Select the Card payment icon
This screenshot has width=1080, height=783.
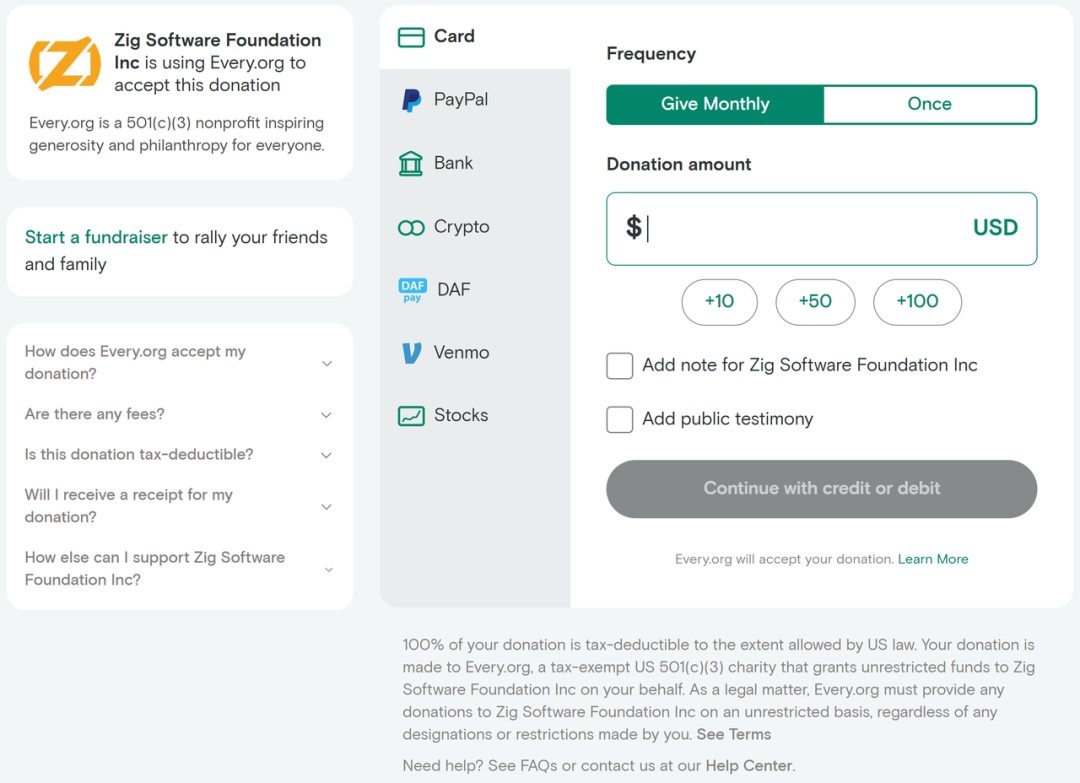[x=411, y=37]
